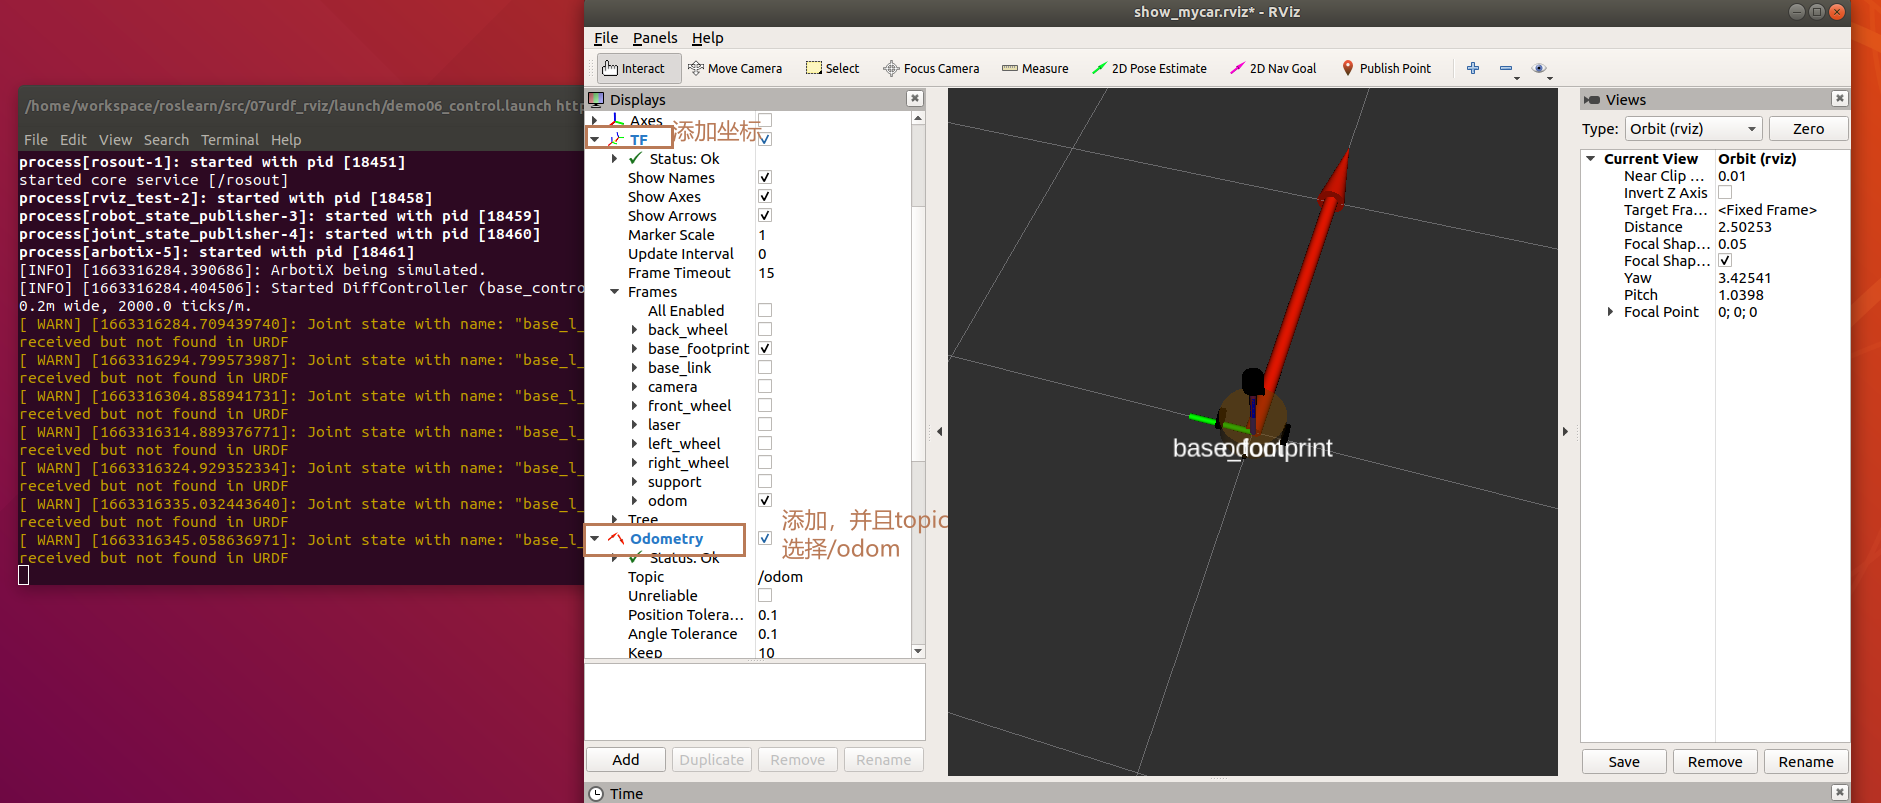
Task: Click the Displays panel vertical scrollbar
Action: (x=918, y=384)
